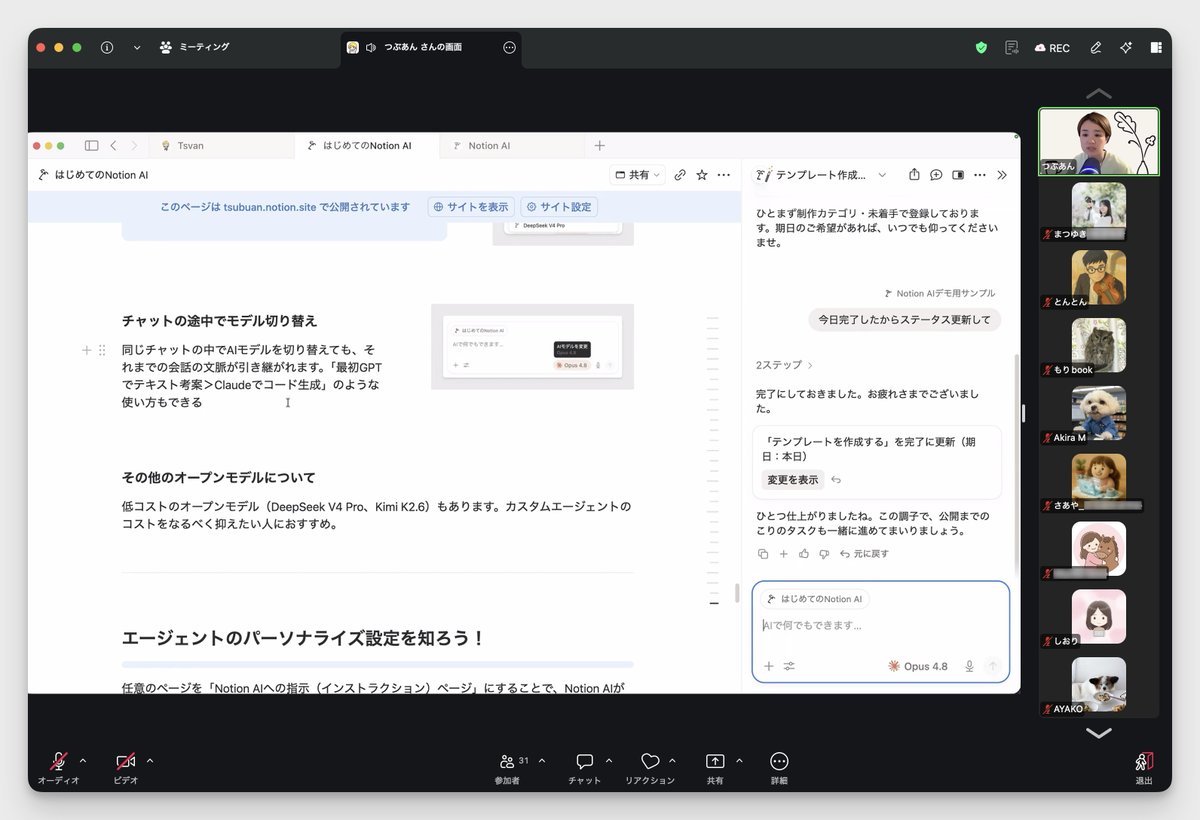
Task: Leave the meeting with 退出 button
Action: [1144, 768]
